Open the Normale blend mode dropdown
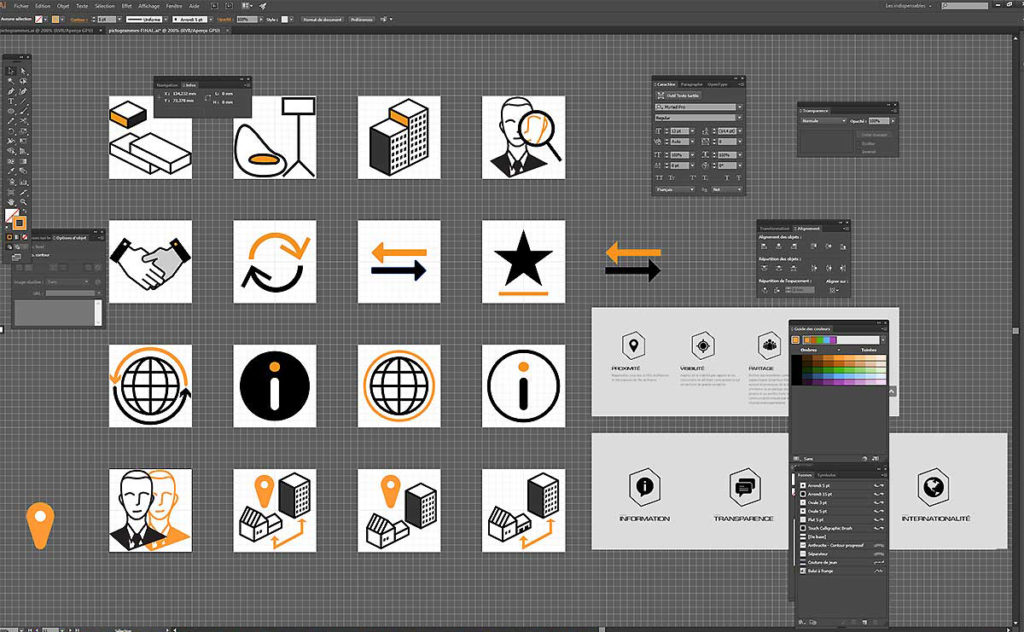This screenshot has width=1024, height=632. [x=822, y=120]
